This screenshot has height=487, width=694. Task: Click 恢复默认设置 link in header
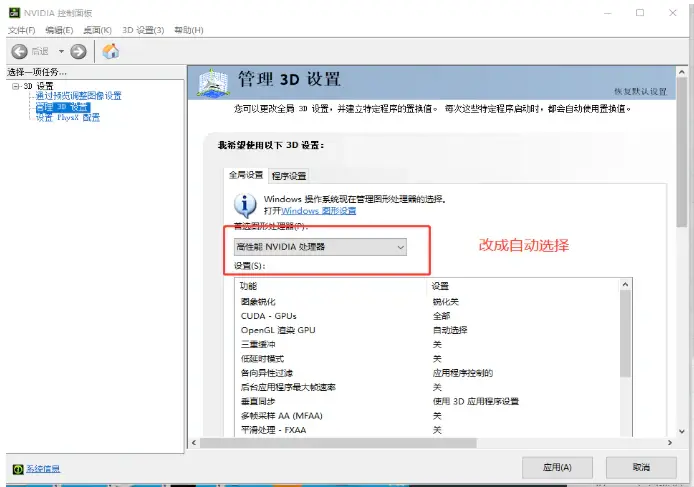[x=640, y=92]
